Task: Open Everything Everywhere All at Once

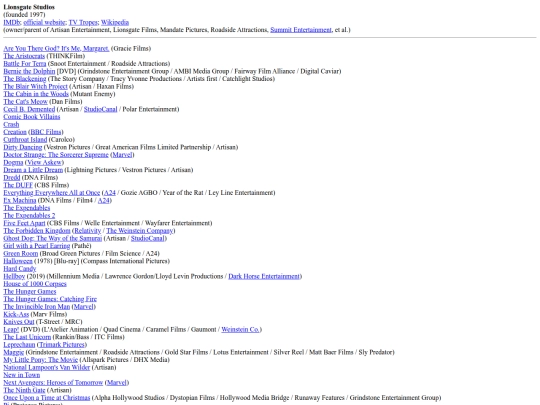Action: pos(52,193)
